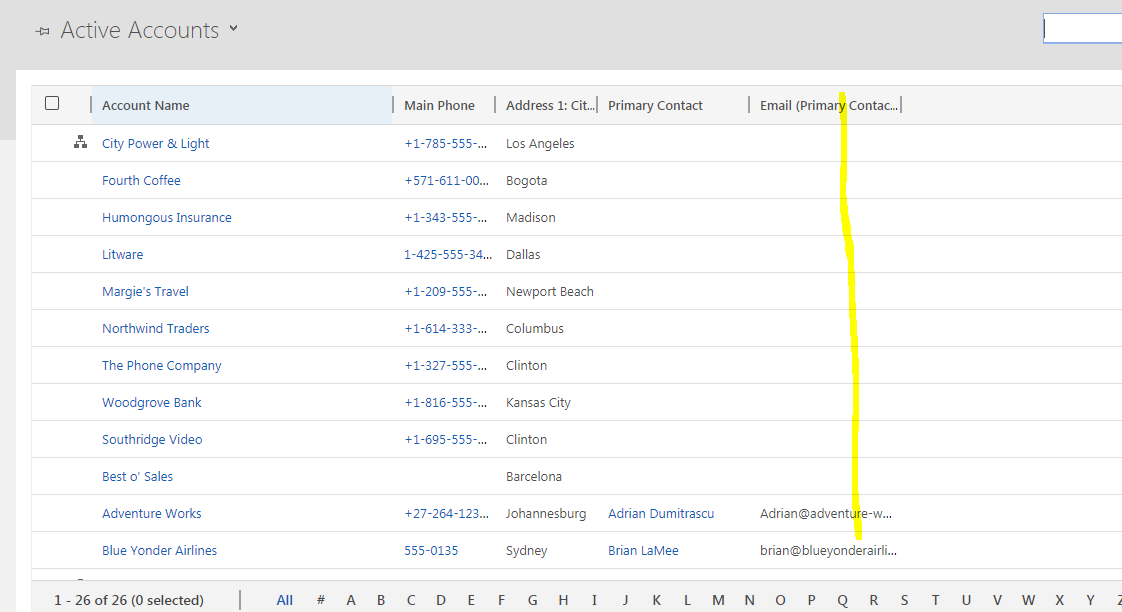The image size is (1122, 612).
Task: Select the Johannesburg city cell
Action: point(546,513)
